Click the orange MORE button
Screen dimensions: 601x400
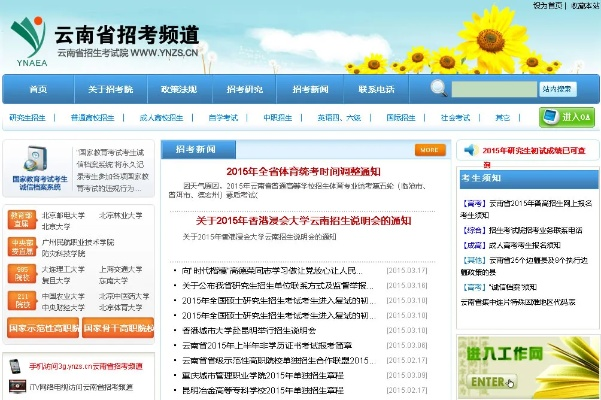click(430, 150)
